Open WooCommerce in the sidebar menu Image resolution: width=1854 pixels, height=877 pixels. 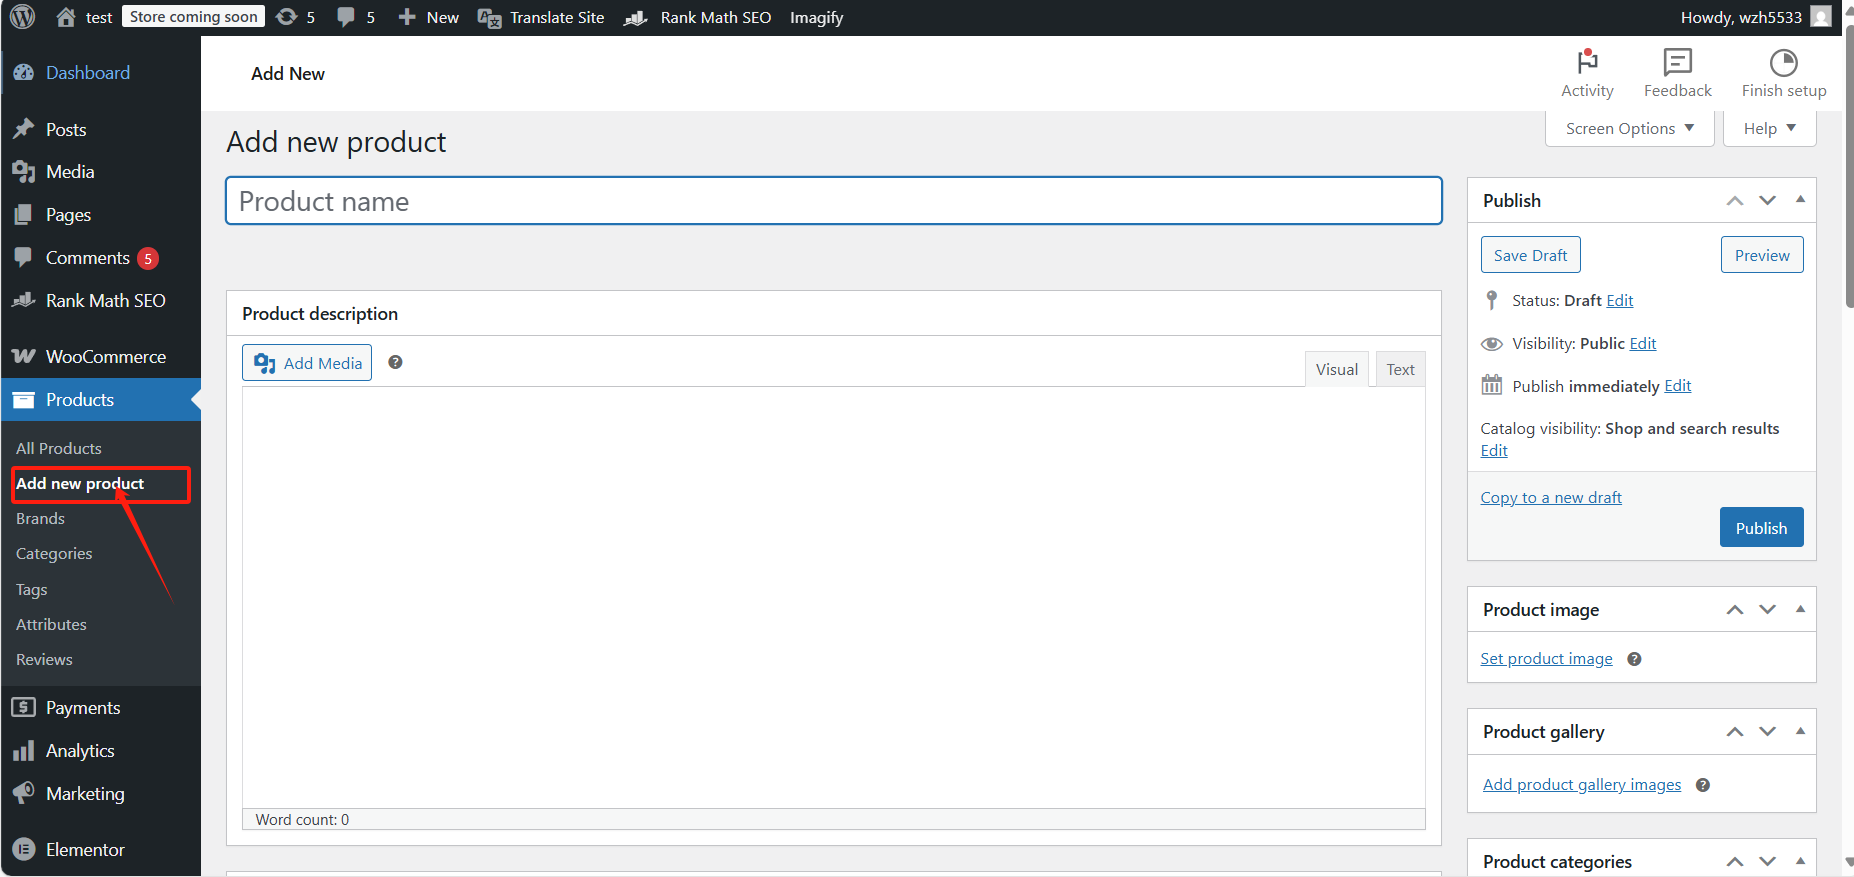[x=105, y=357]
